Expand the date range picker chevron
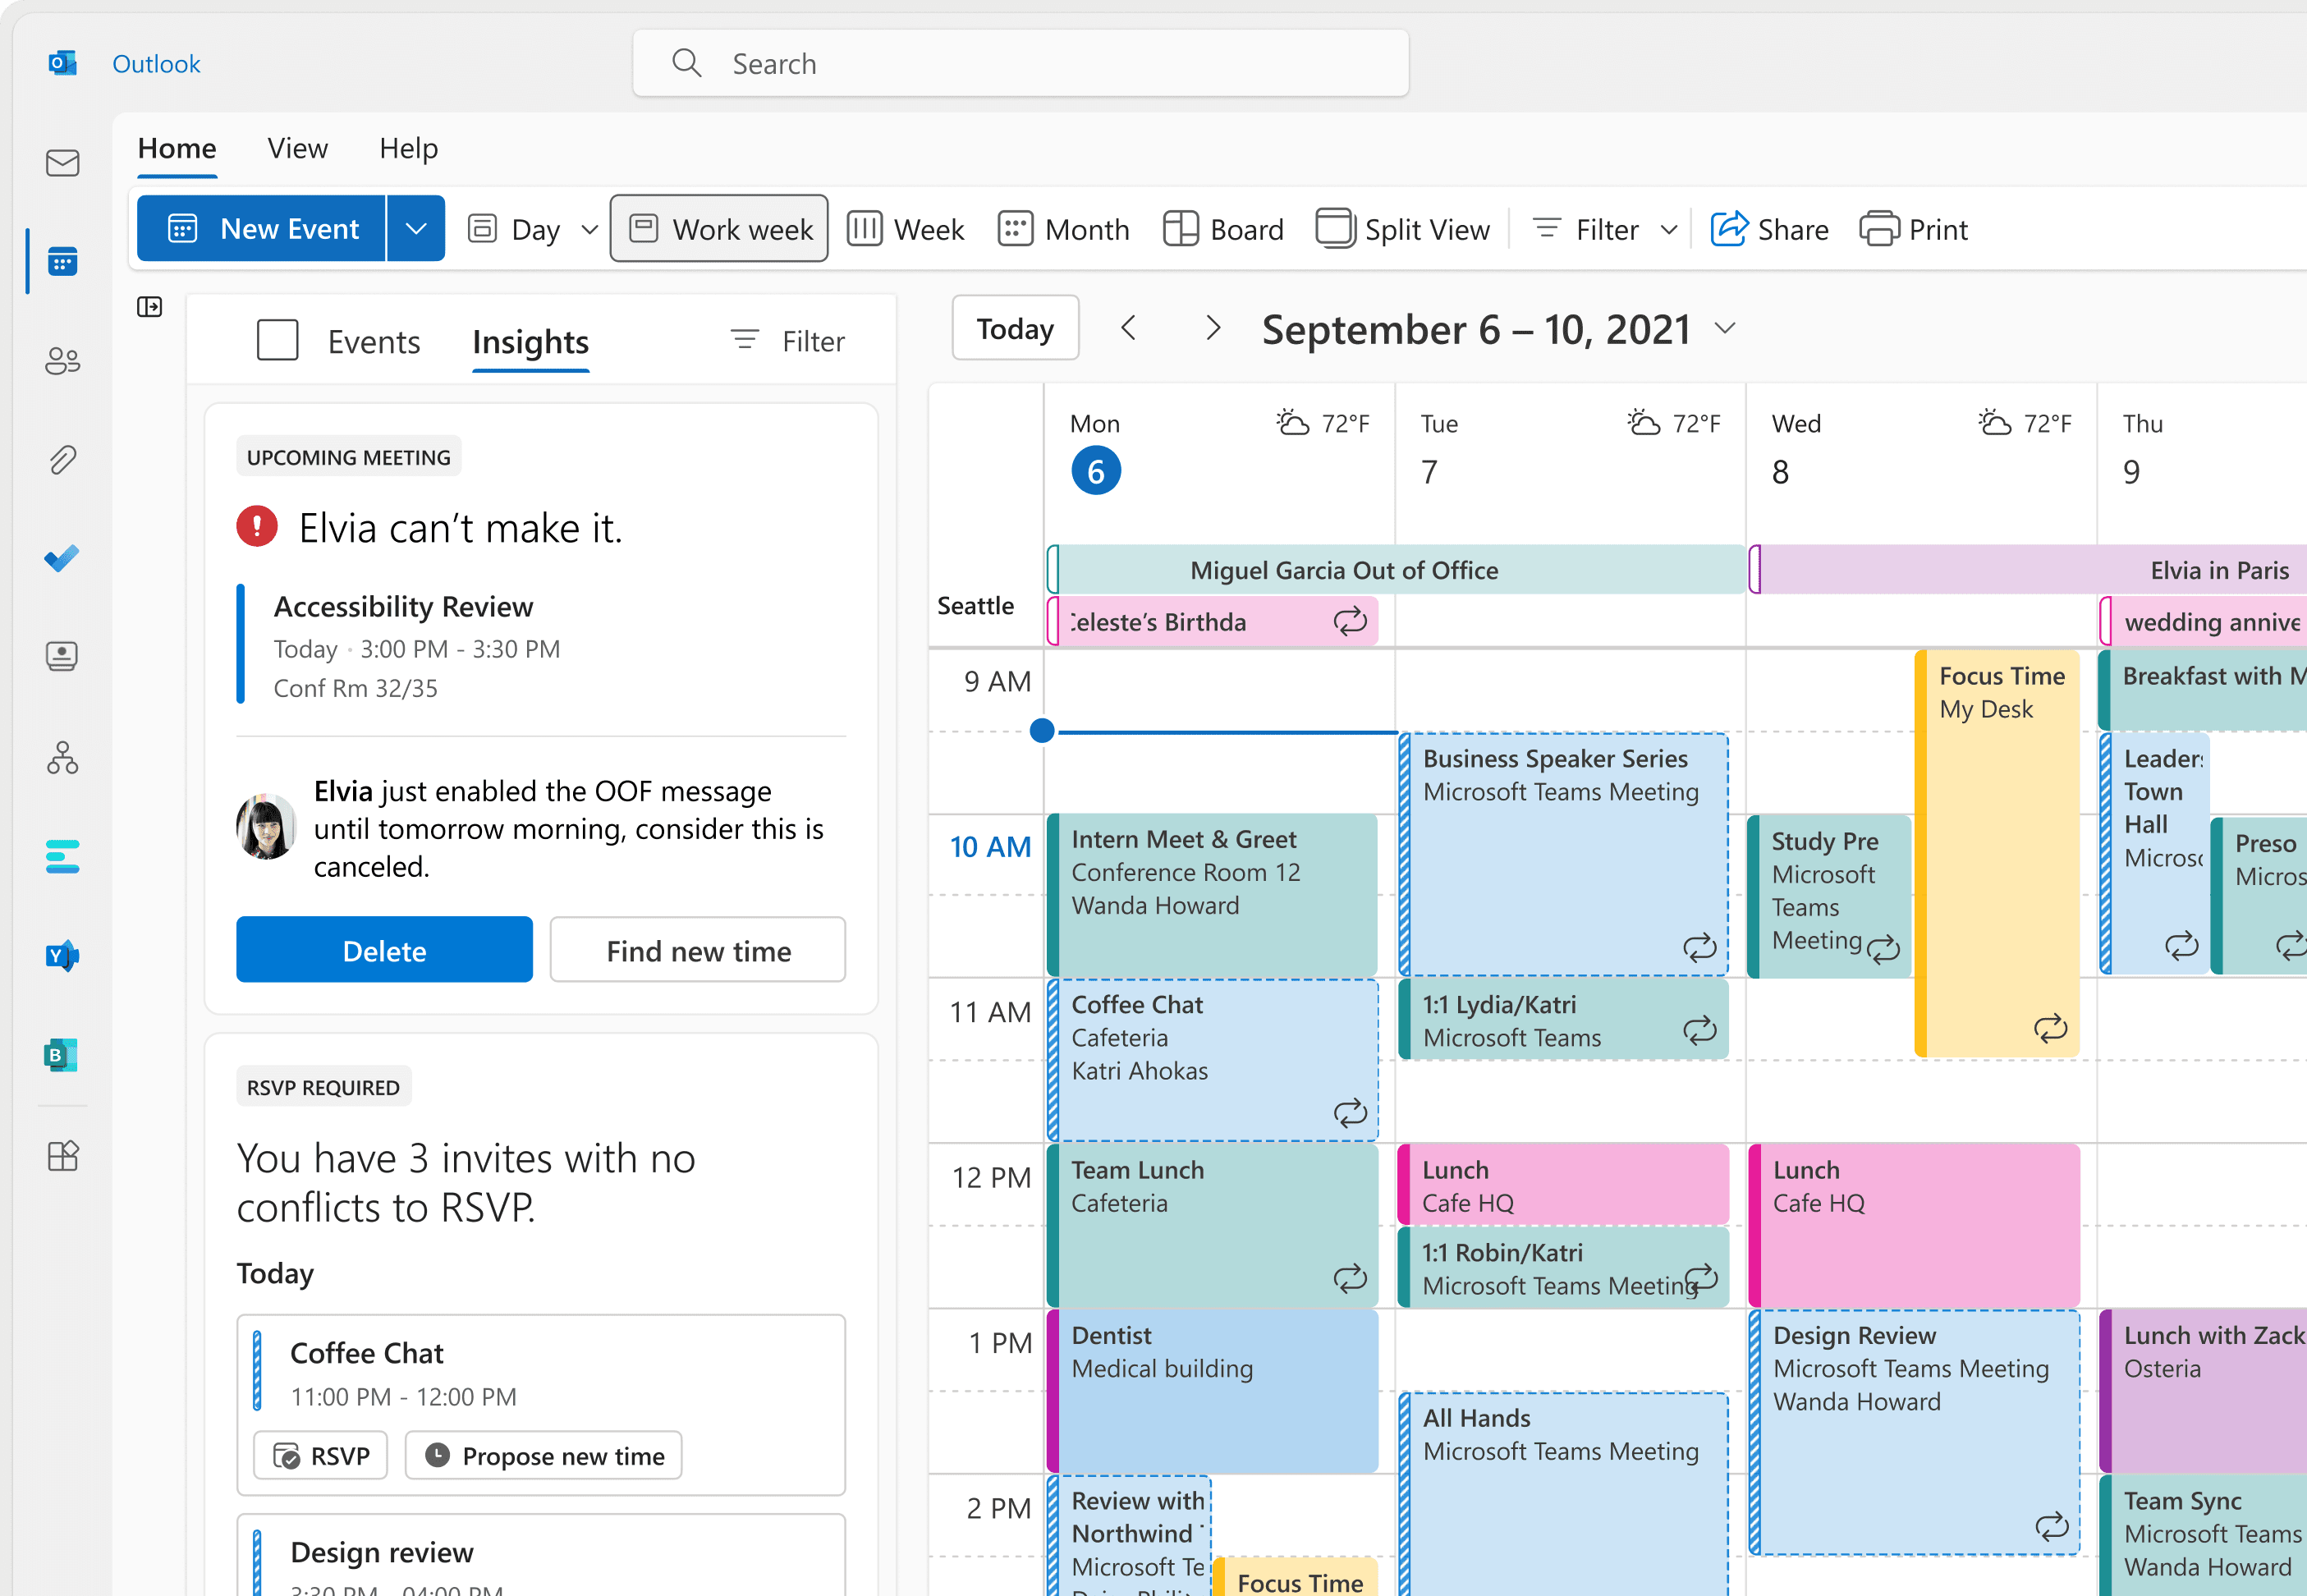This screenshot has width=2307, height=1596. 1725,328
